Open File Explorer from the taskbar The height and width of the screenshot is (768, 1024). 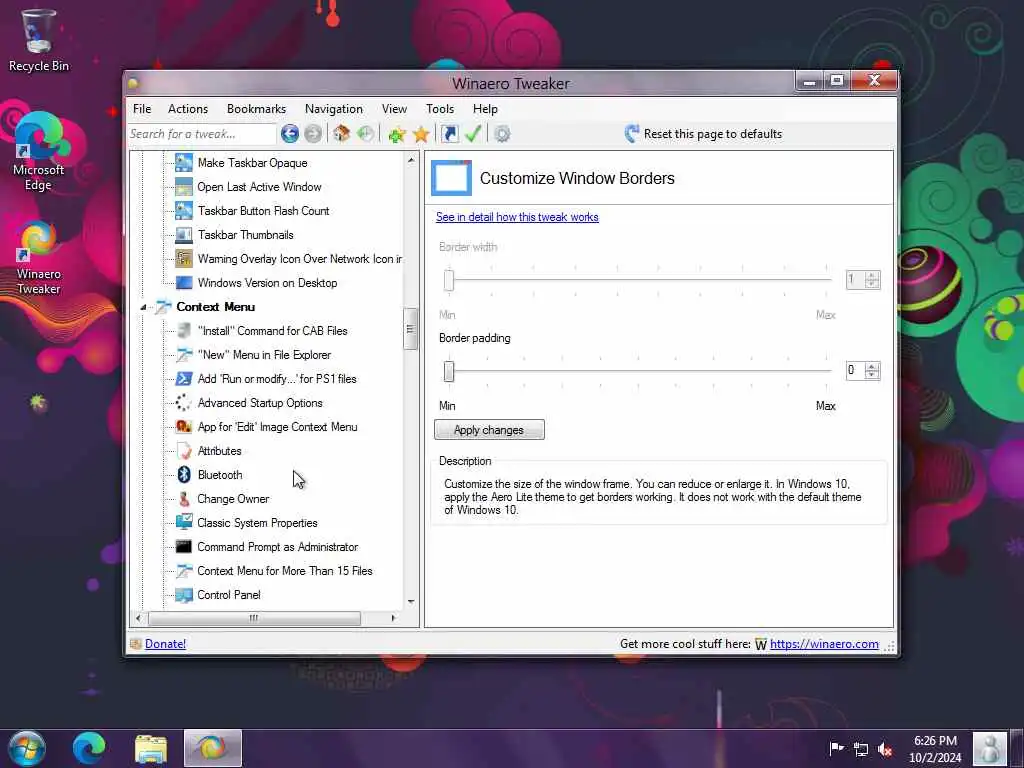pos(151,748)
